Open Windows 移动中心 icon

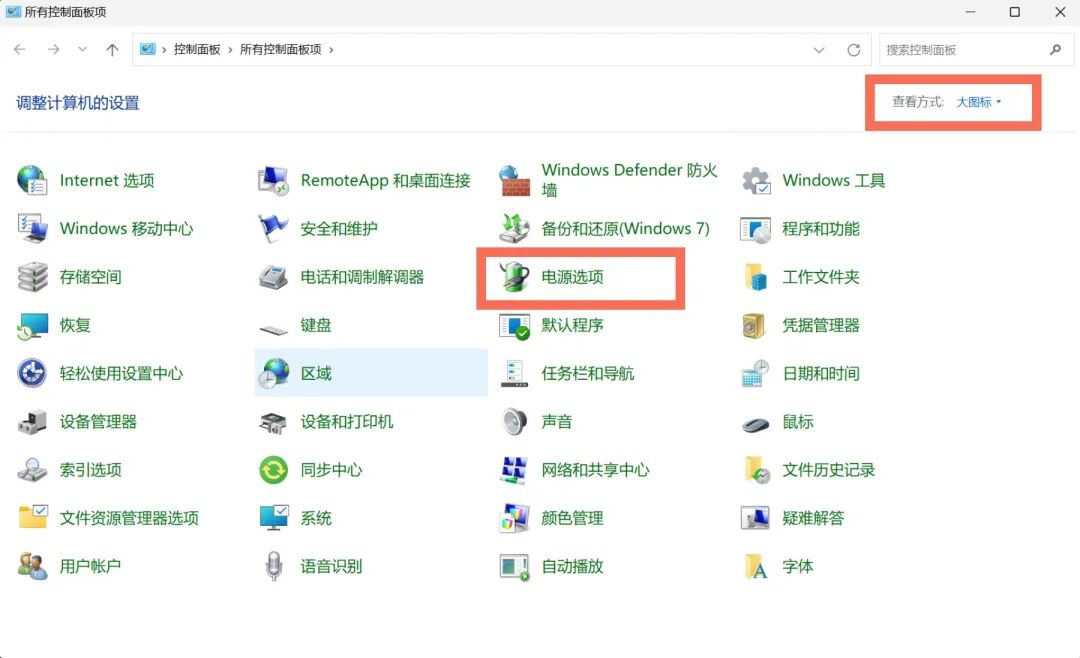32,229
